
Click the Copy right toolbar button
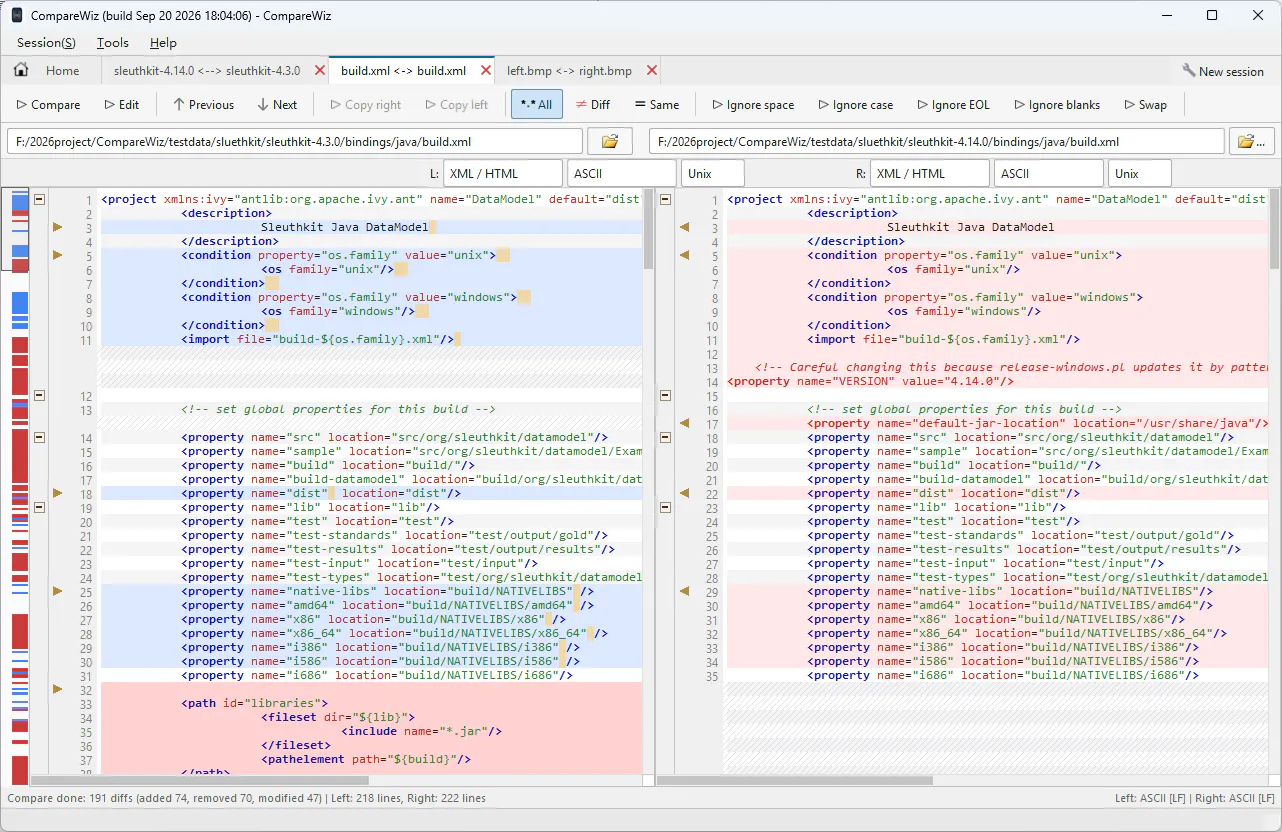pos(365,105)
